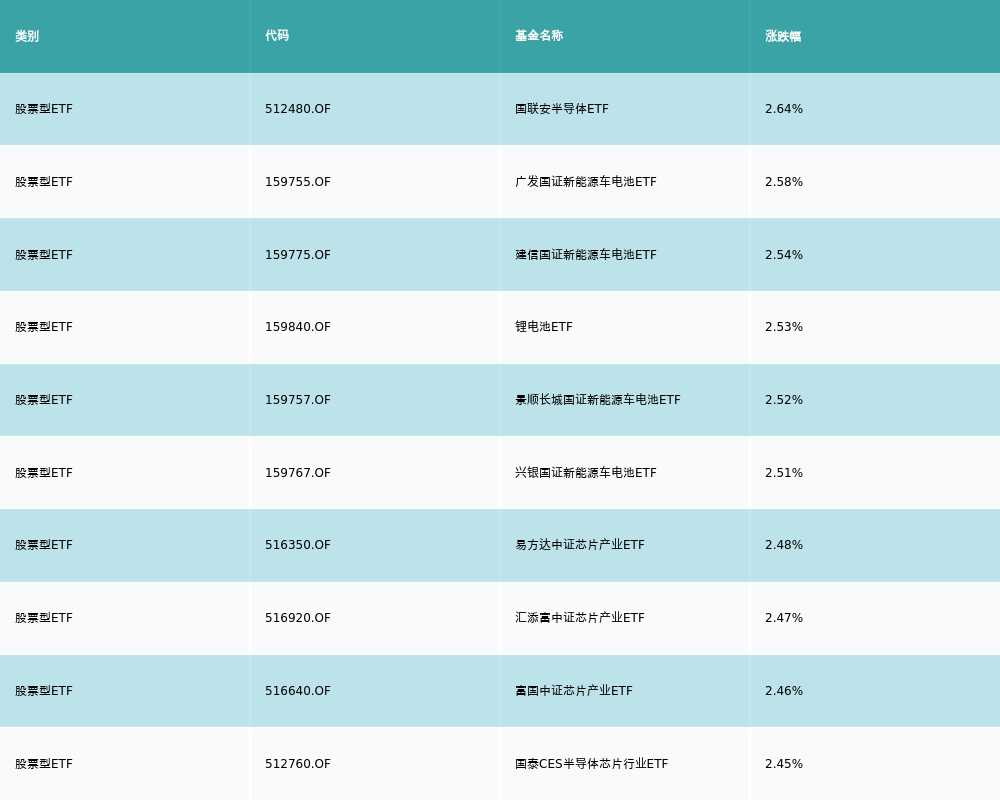
Task: Open 国联安半导体ETF fund name
Action: tap(562, 109)
